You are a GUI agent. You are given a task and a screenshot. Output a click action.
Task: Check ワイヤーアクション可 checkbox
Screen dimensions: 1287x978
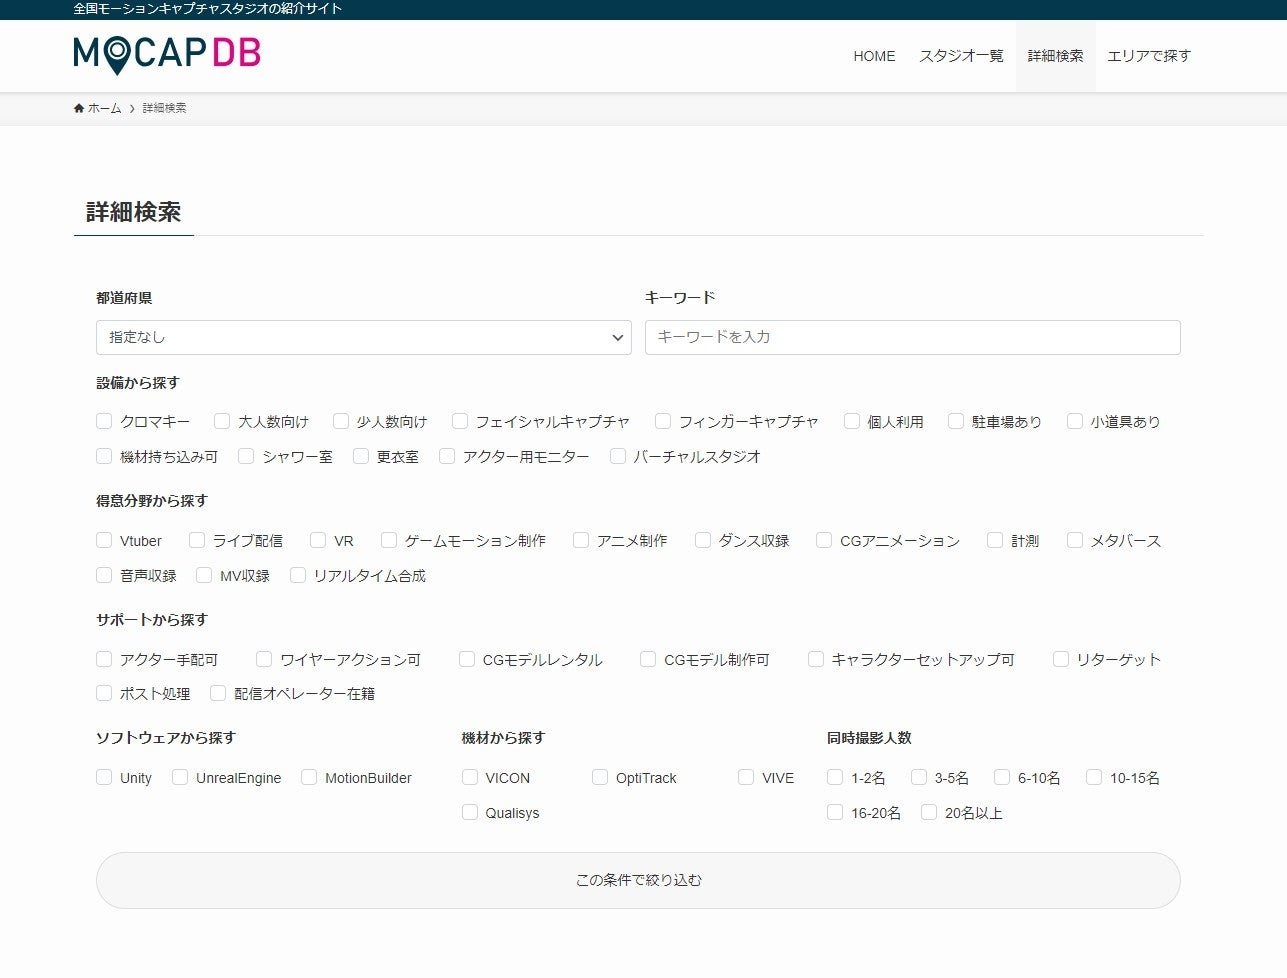click(x=264, y=659)
